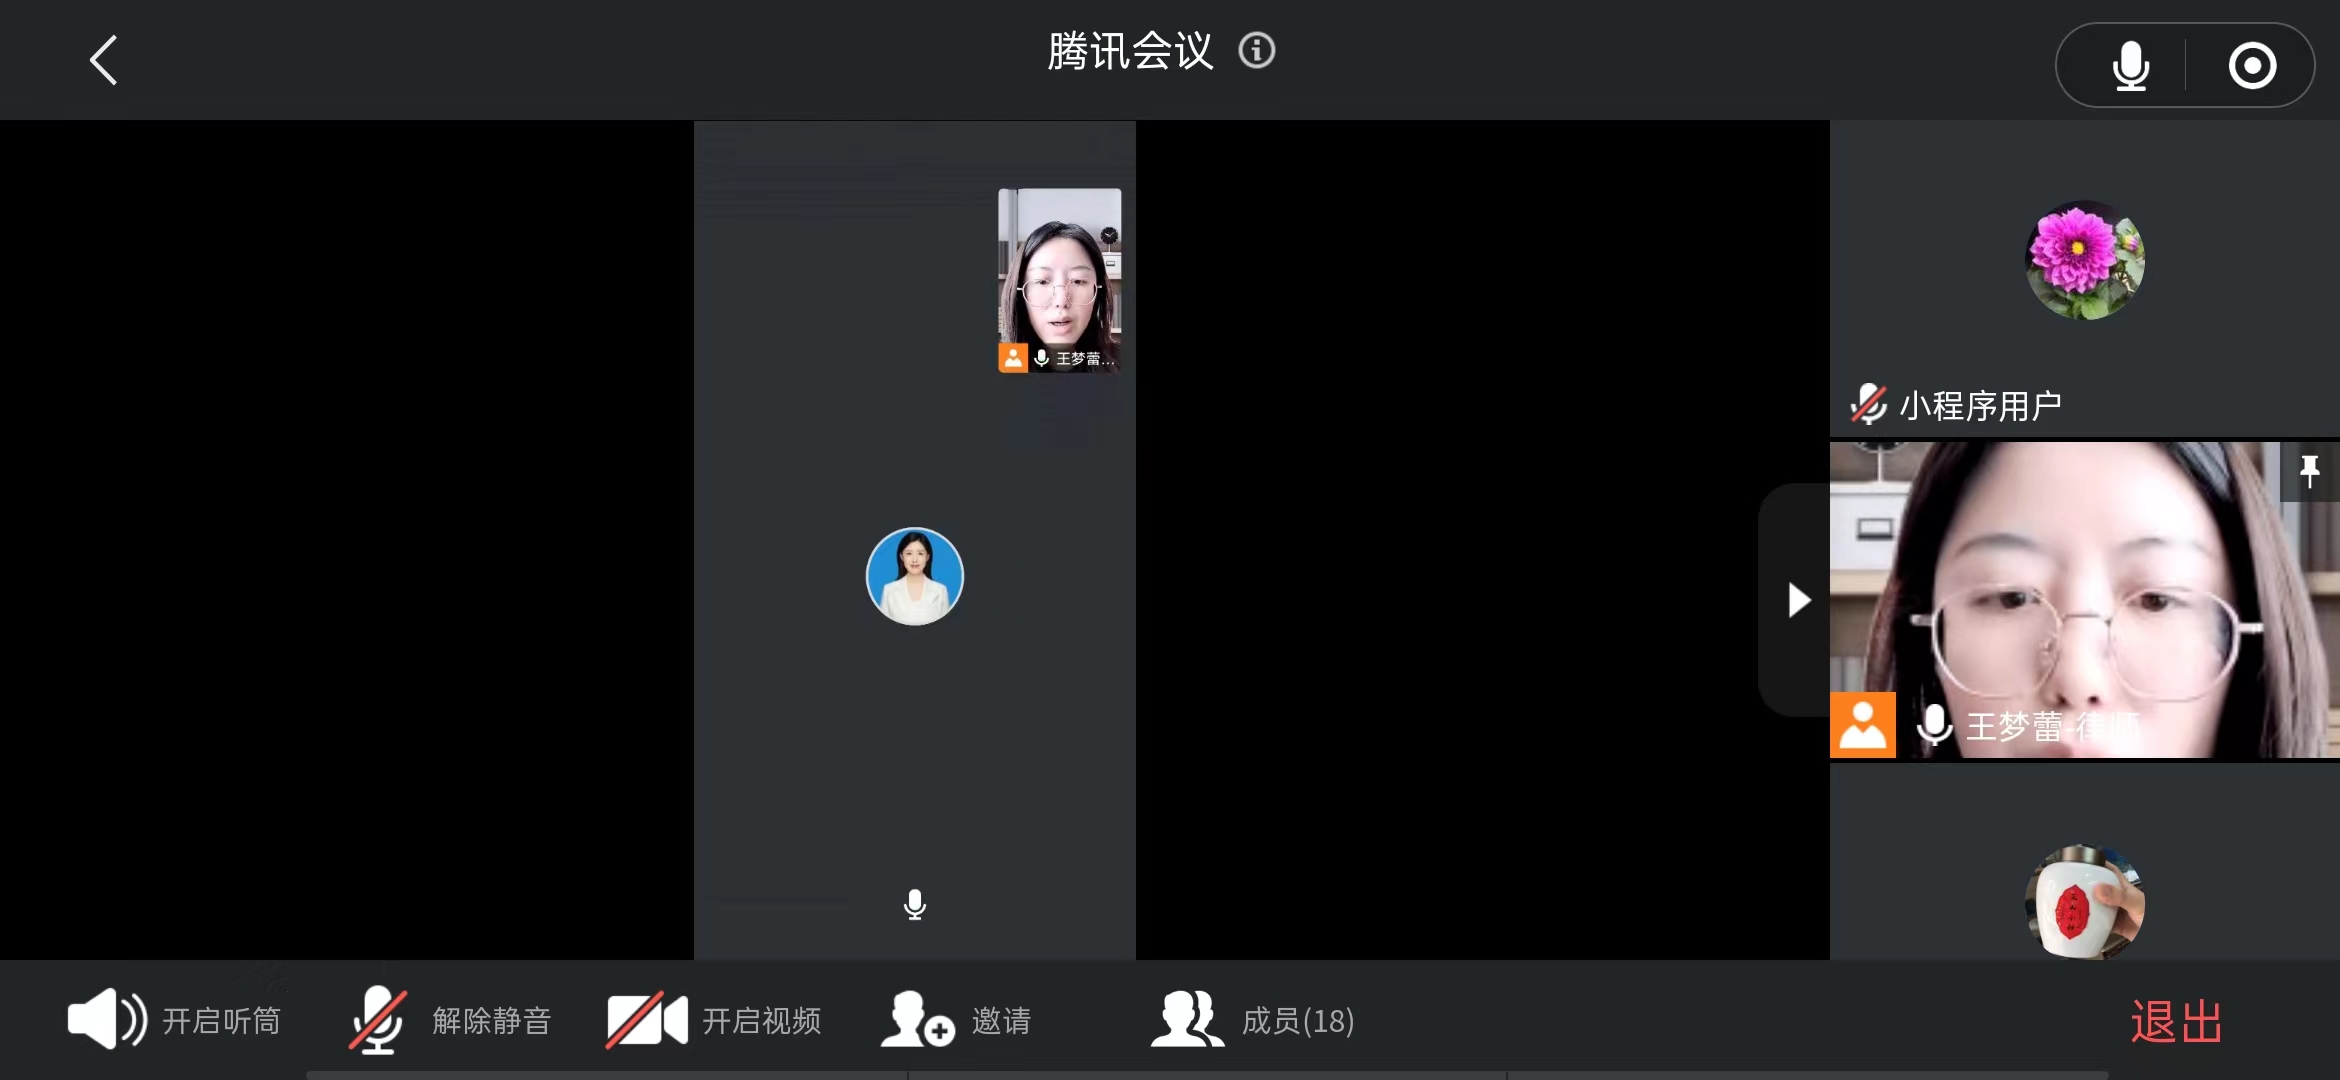Select the small 王梦蕾 video thumbnail
The height and width of the screenshot is (1080, 2340).
click(1059, 280)
